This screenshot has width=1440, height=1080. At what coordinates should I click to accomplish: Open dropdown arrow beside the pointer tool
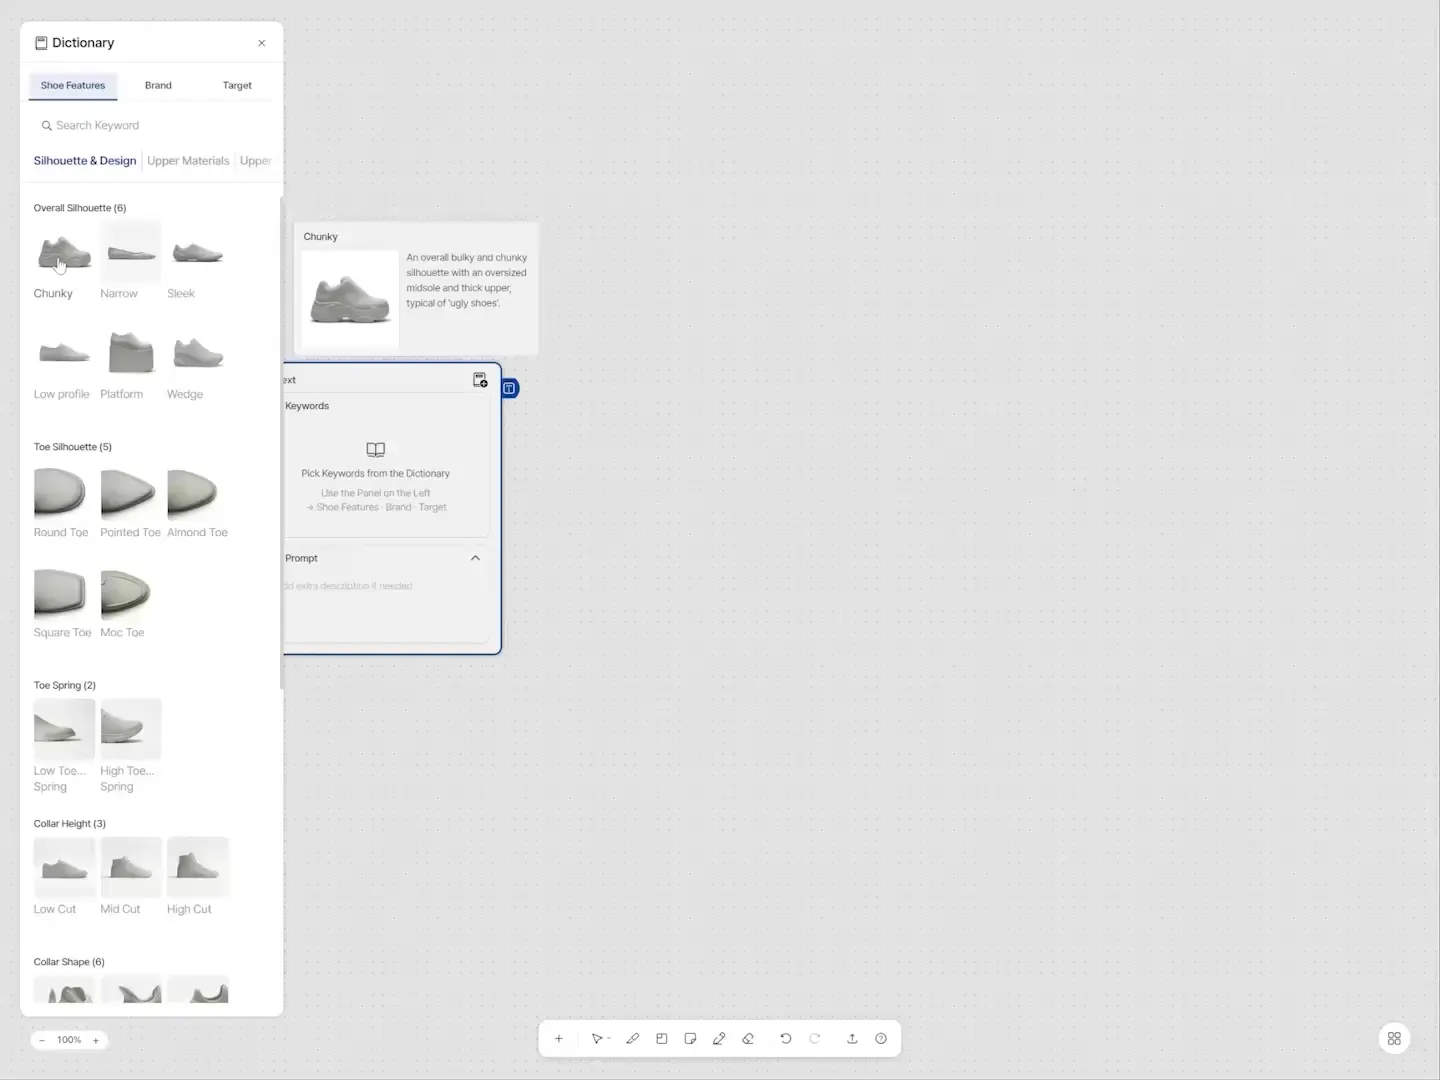(x=609, y=1039)
